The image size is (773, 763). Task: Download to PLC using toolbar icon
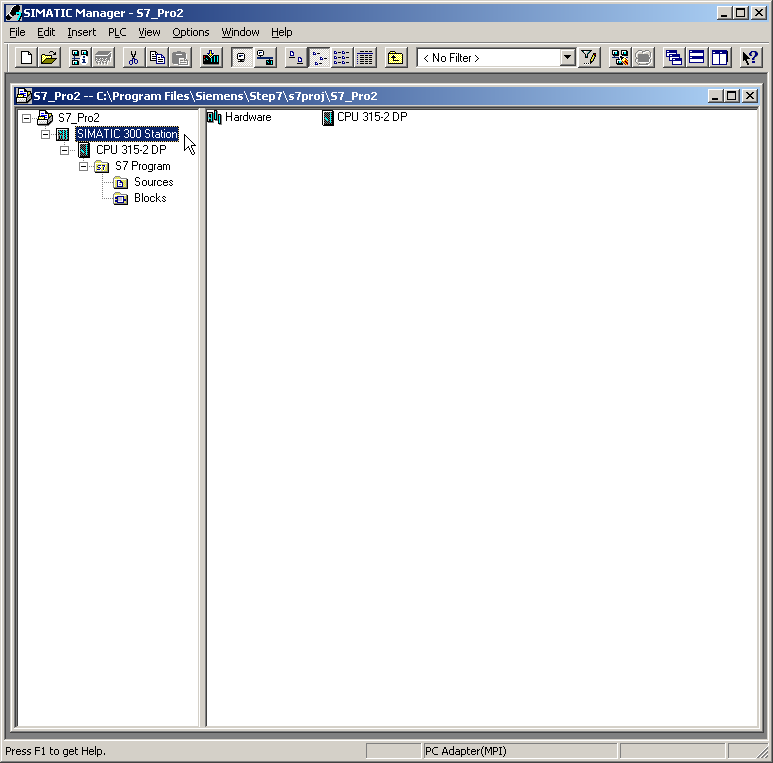211,58
